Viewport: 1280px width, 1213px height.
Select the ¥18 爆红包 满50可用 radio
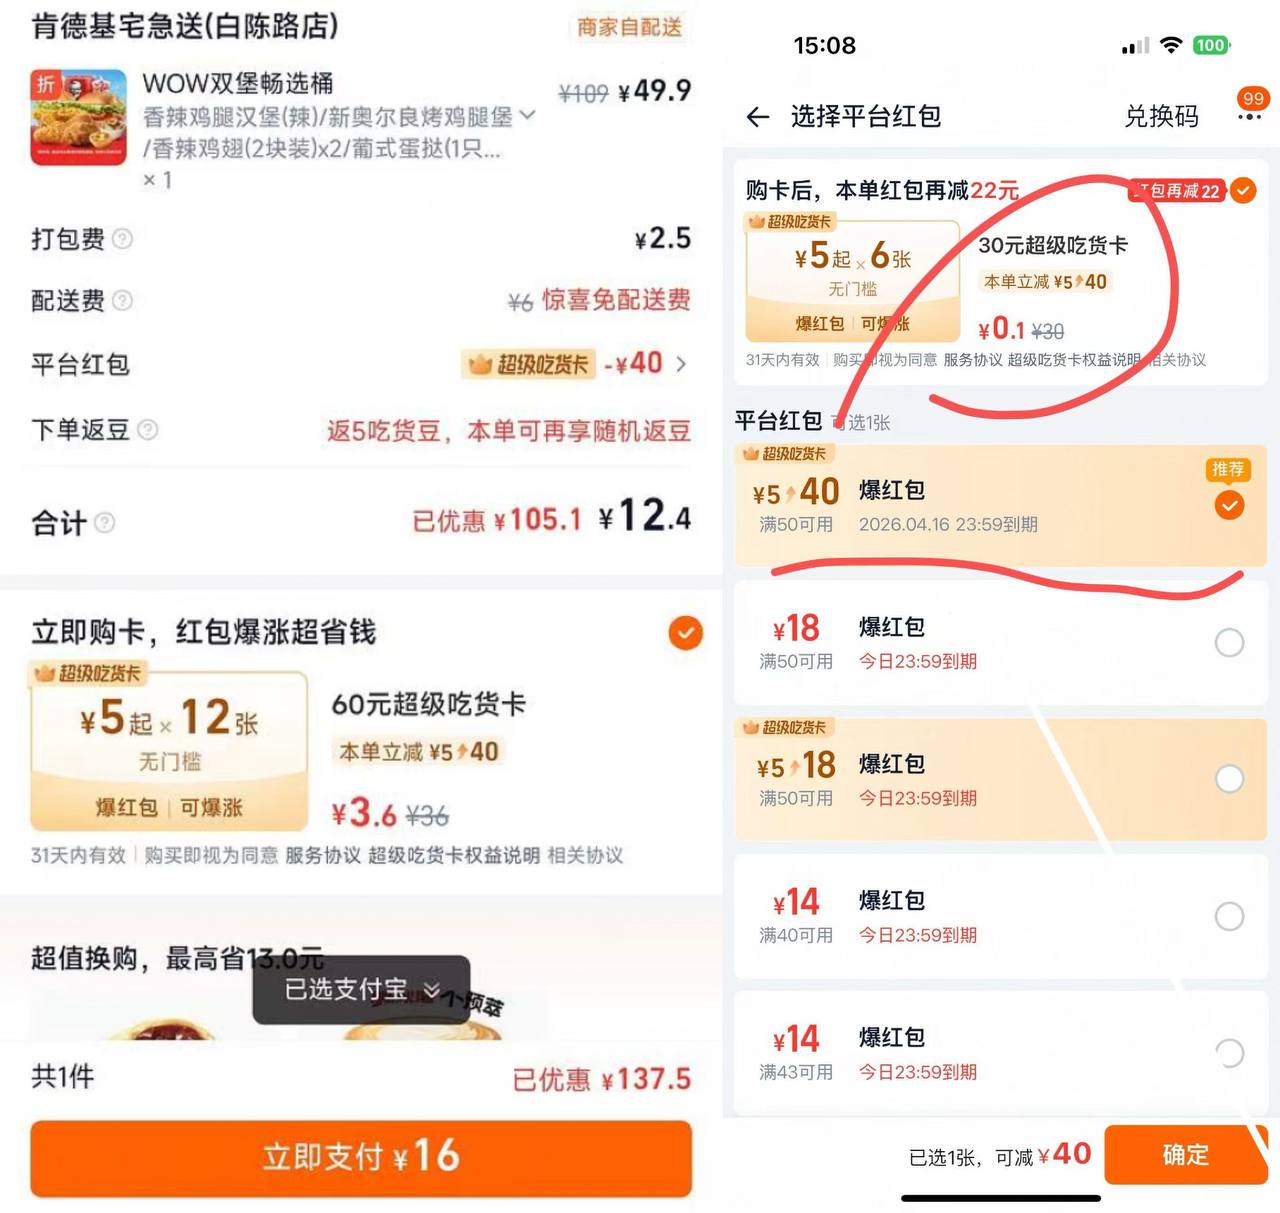click(1229, 642)
